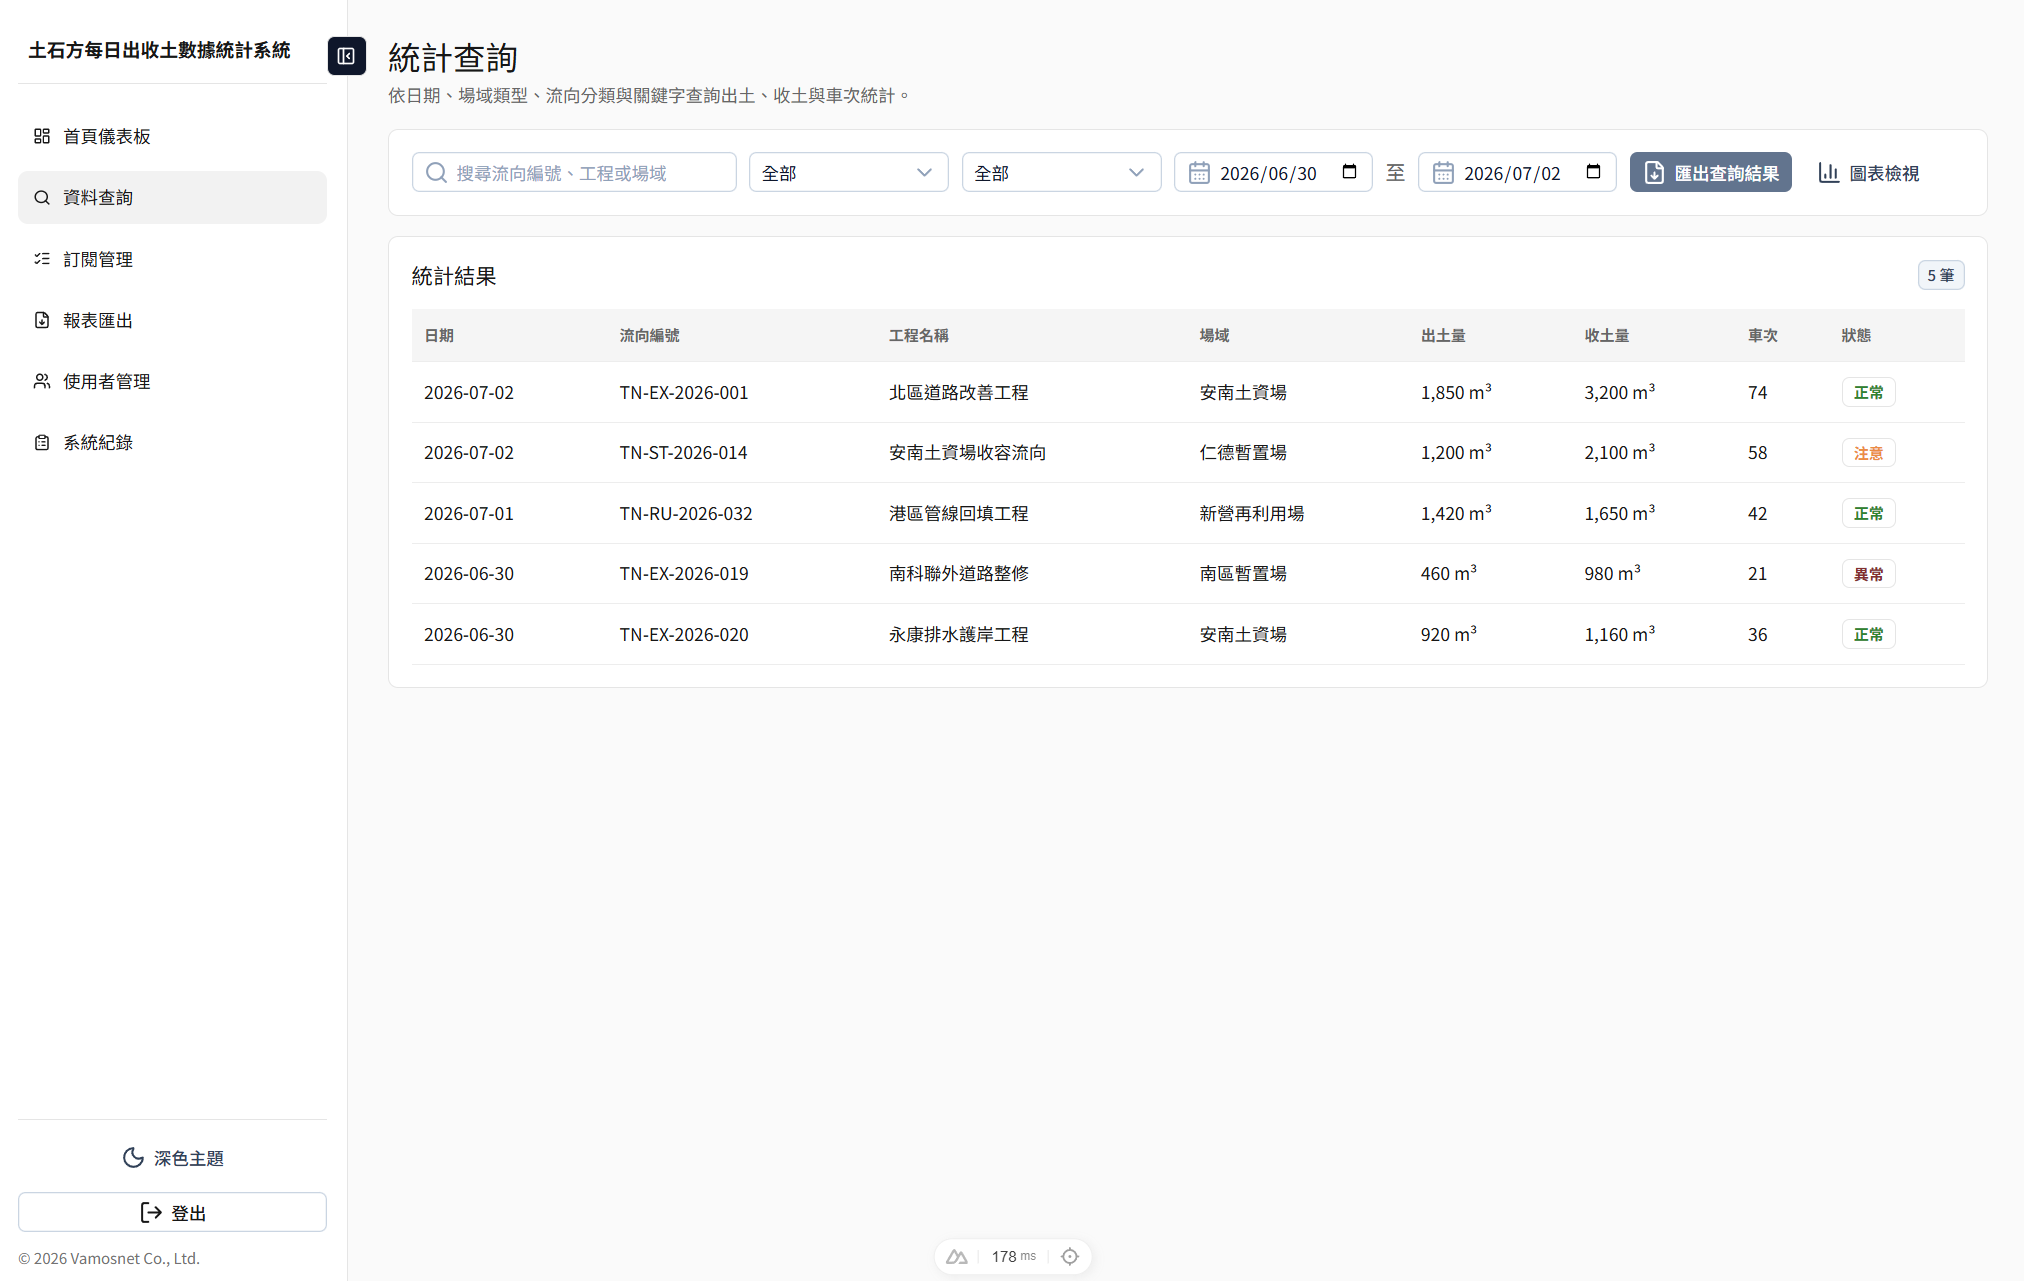Click the moon icon for 深色主題
Viewport: 2024px width, 1281px height.
(133, 1158)
